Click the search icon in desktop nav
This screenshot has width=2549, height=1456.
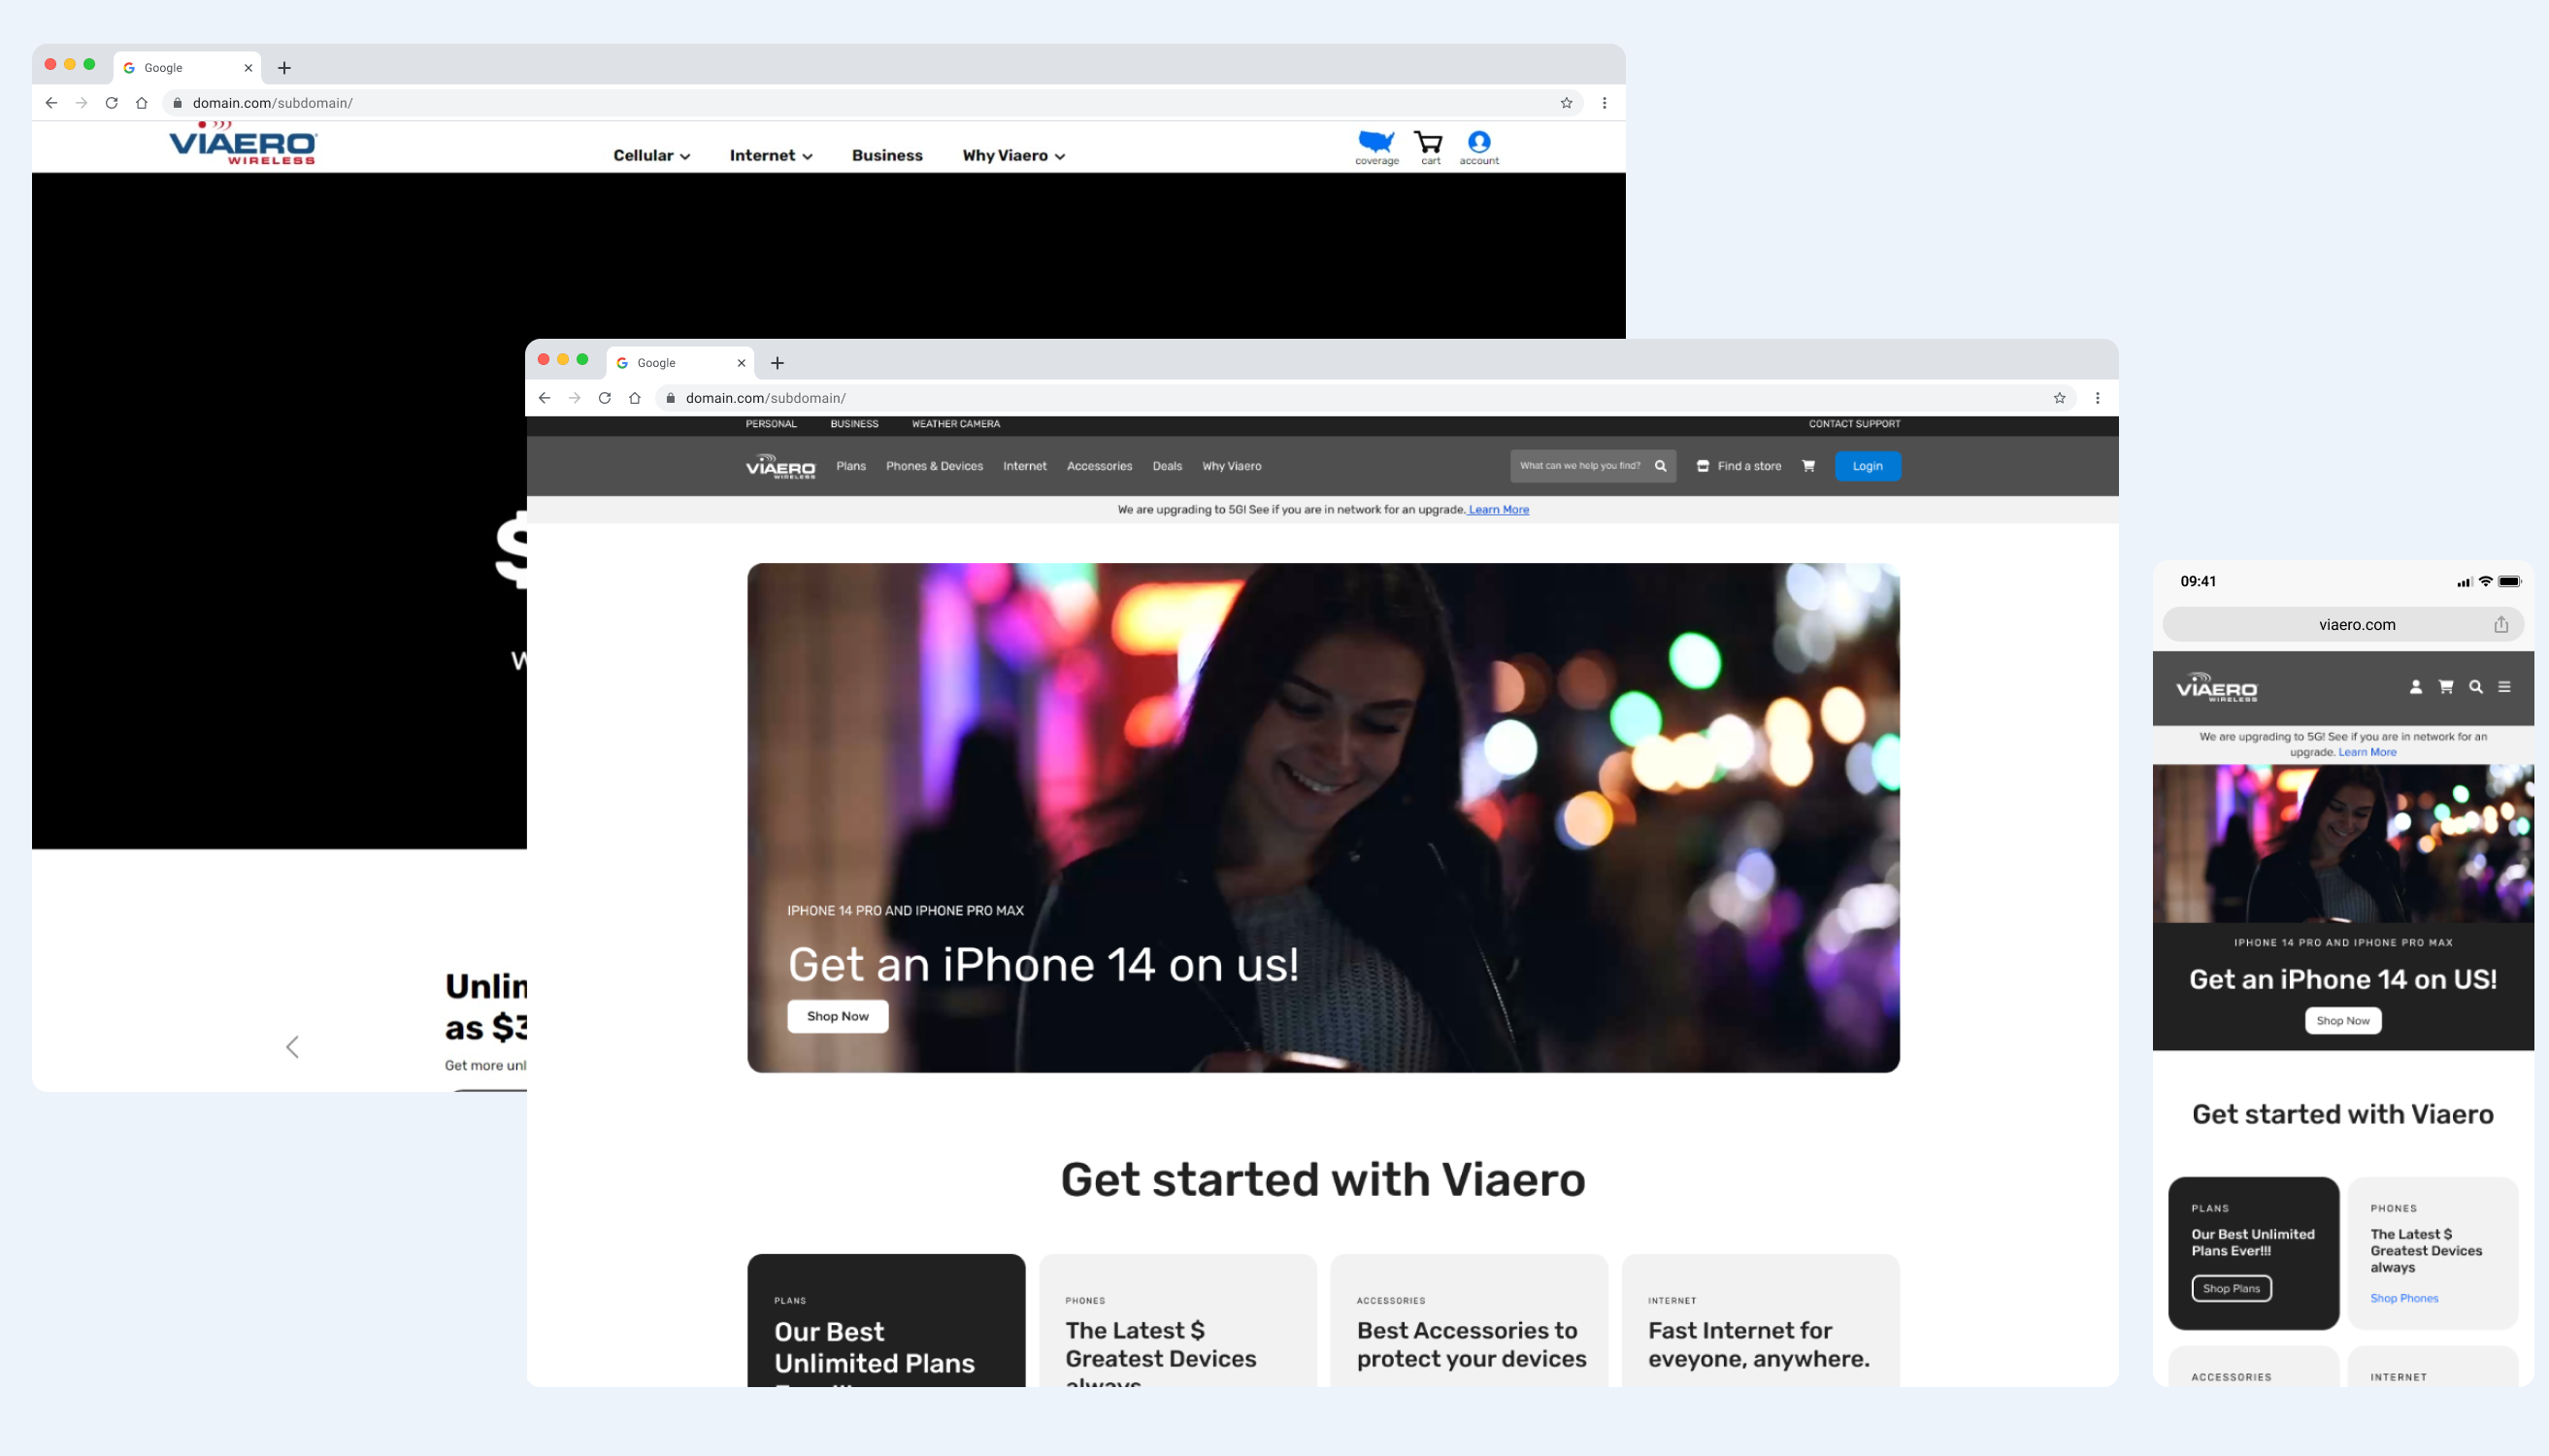(x=1660, y=466)
